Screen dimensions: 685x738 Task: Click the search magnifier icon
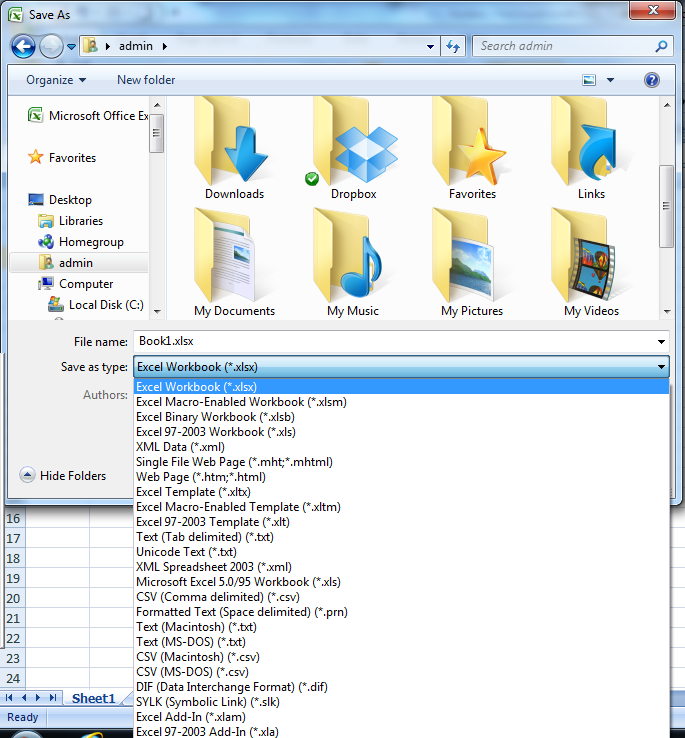click(x=661, y=46)
